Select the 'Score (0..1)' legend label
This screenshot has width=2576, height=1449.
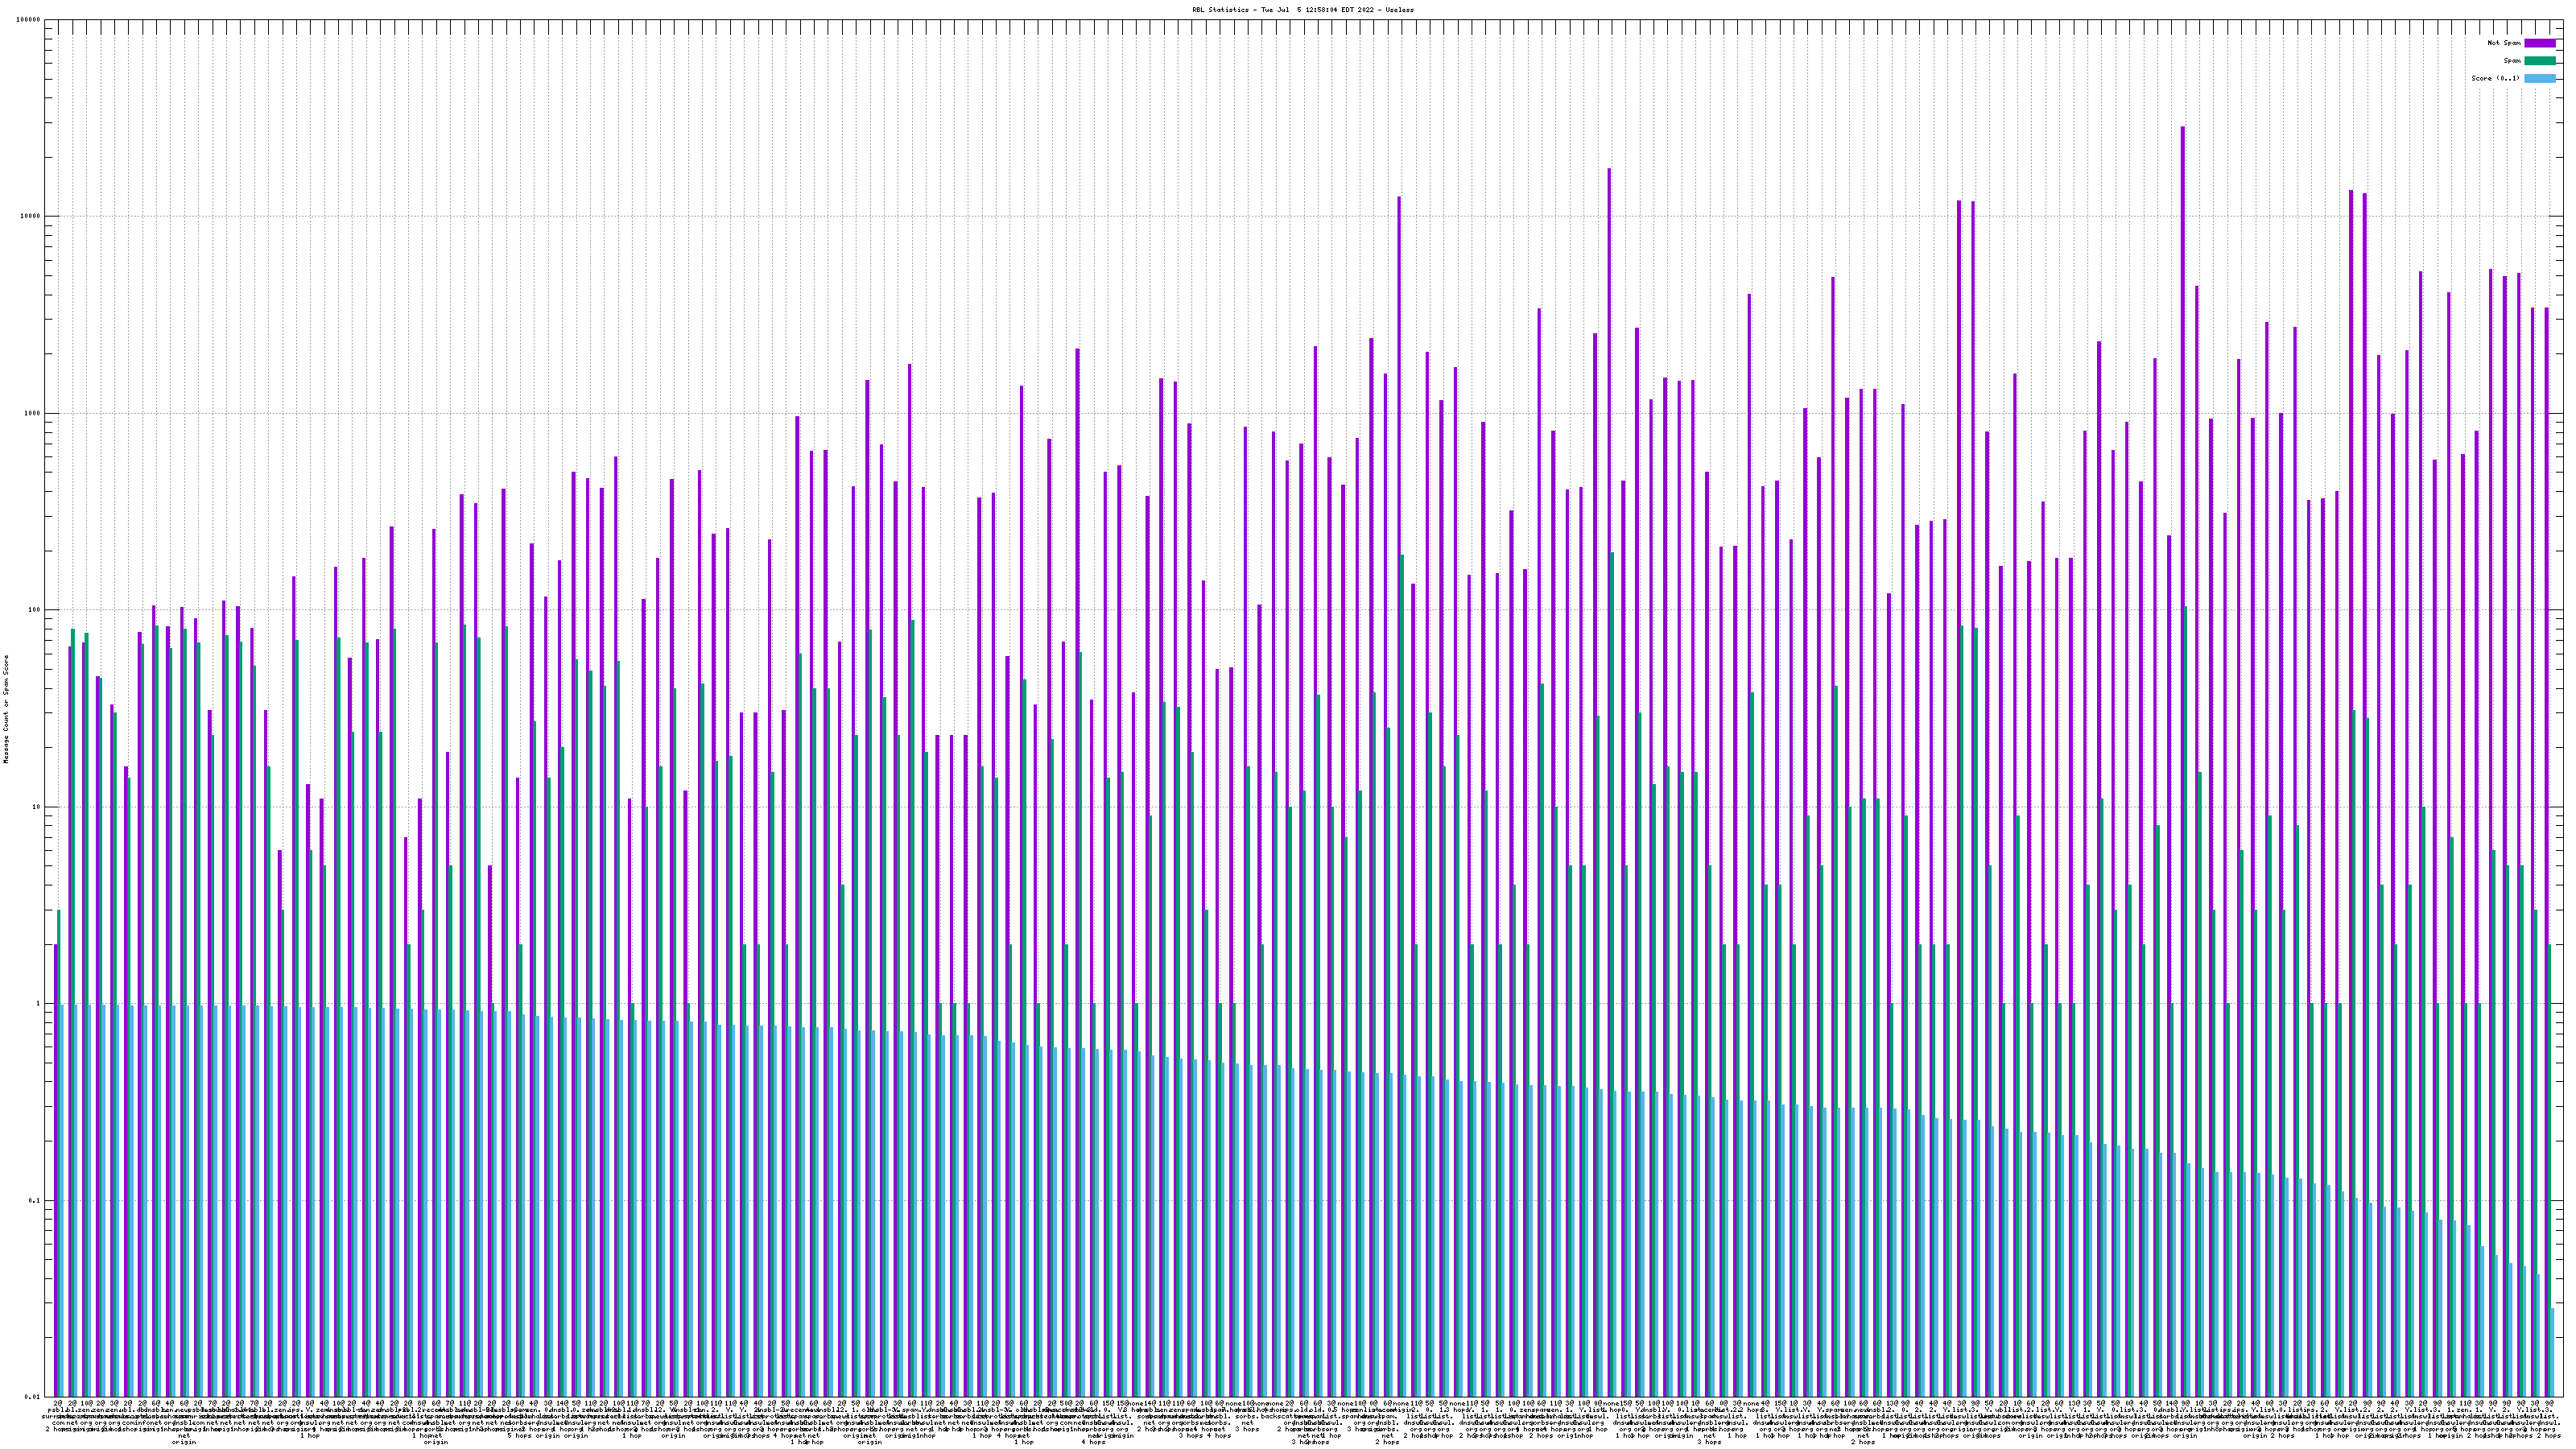coord(2495,78)
